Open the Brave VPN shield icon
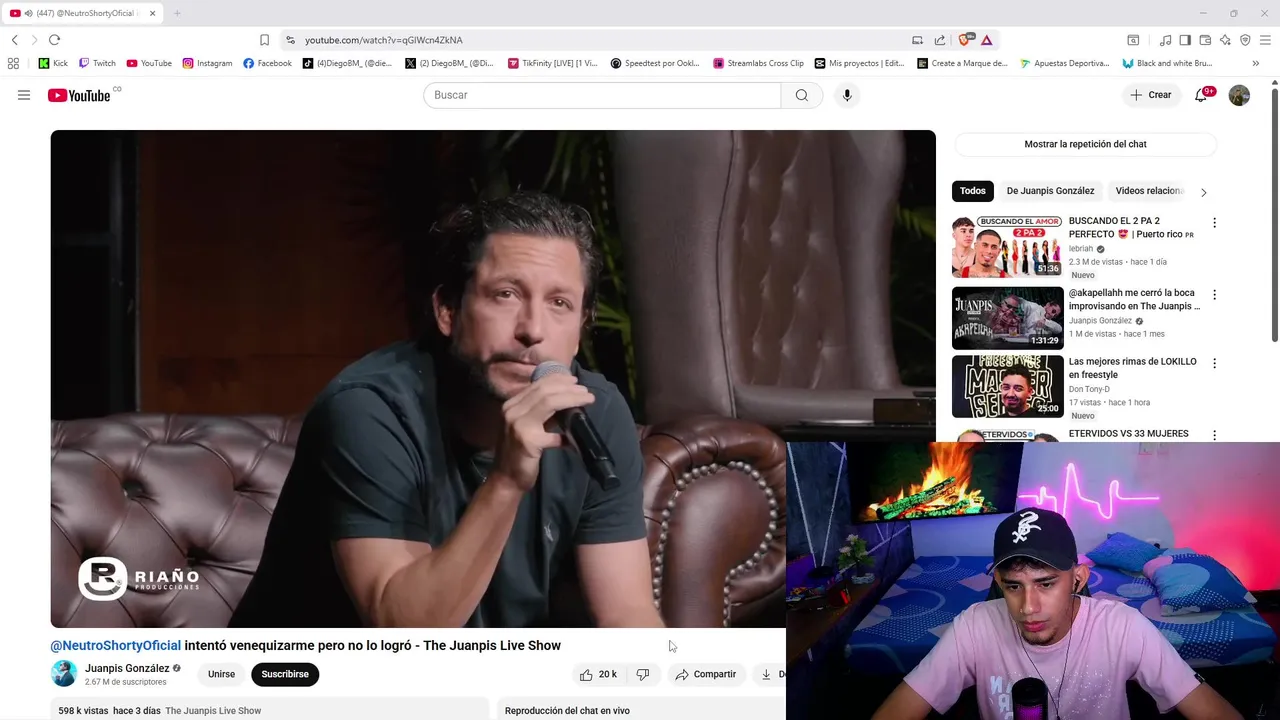The height and width of the screenshot is (720, 1280). point(1245,40)
